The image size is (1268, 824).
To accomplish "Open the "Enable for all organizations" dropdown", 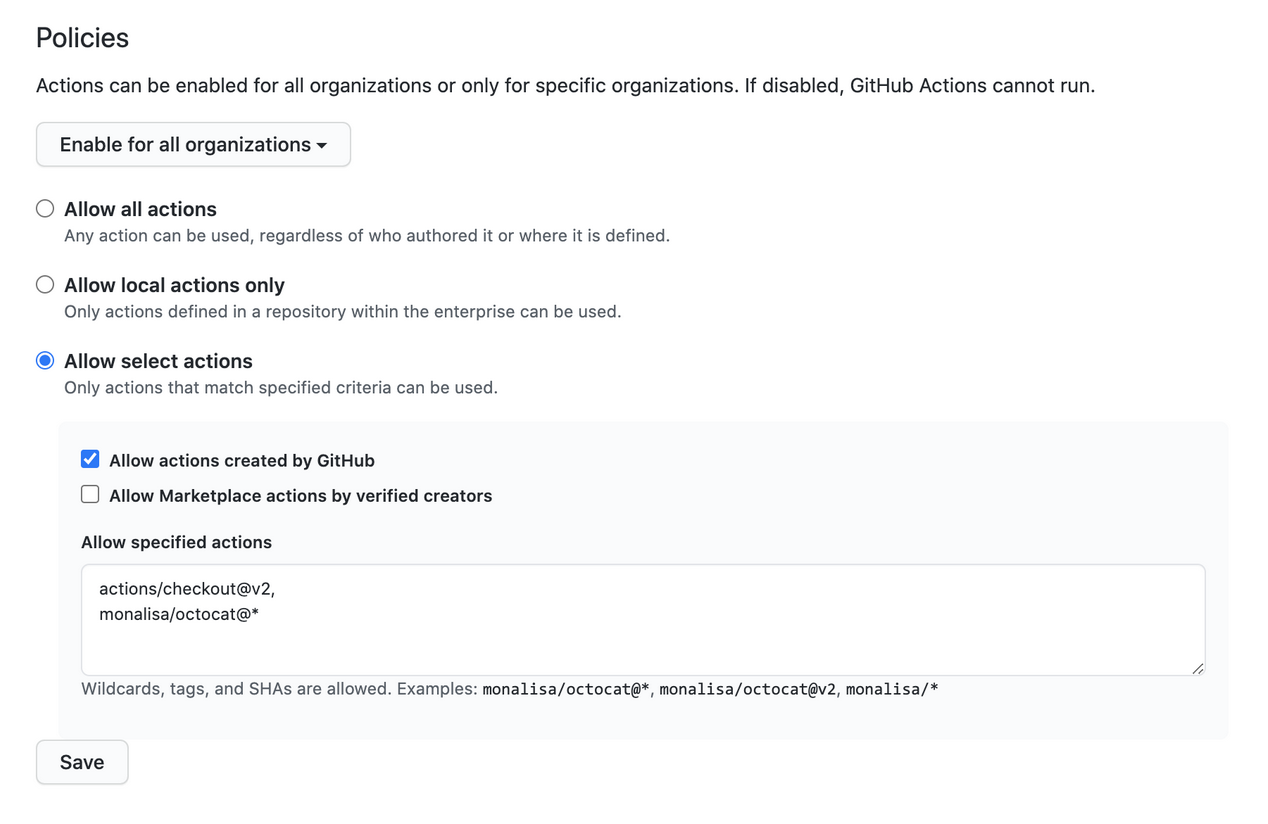I will tap(192, 144).
